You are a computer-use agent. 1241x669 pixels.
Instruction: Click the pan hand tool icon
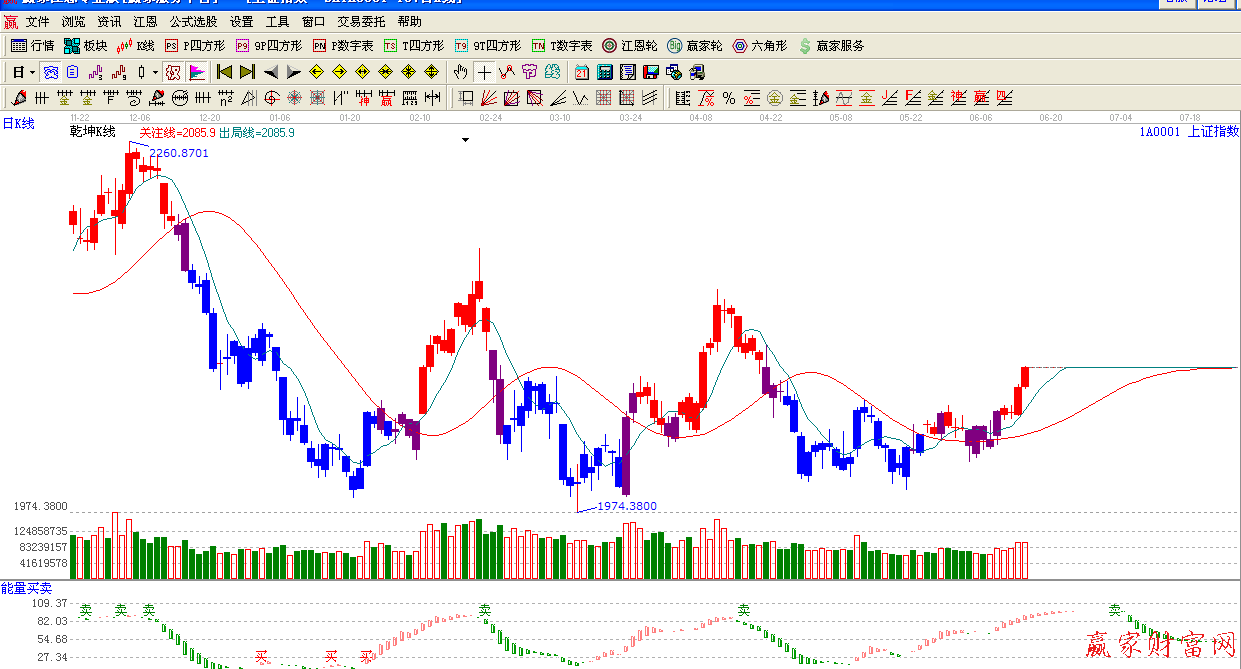[x=460, y=72]
